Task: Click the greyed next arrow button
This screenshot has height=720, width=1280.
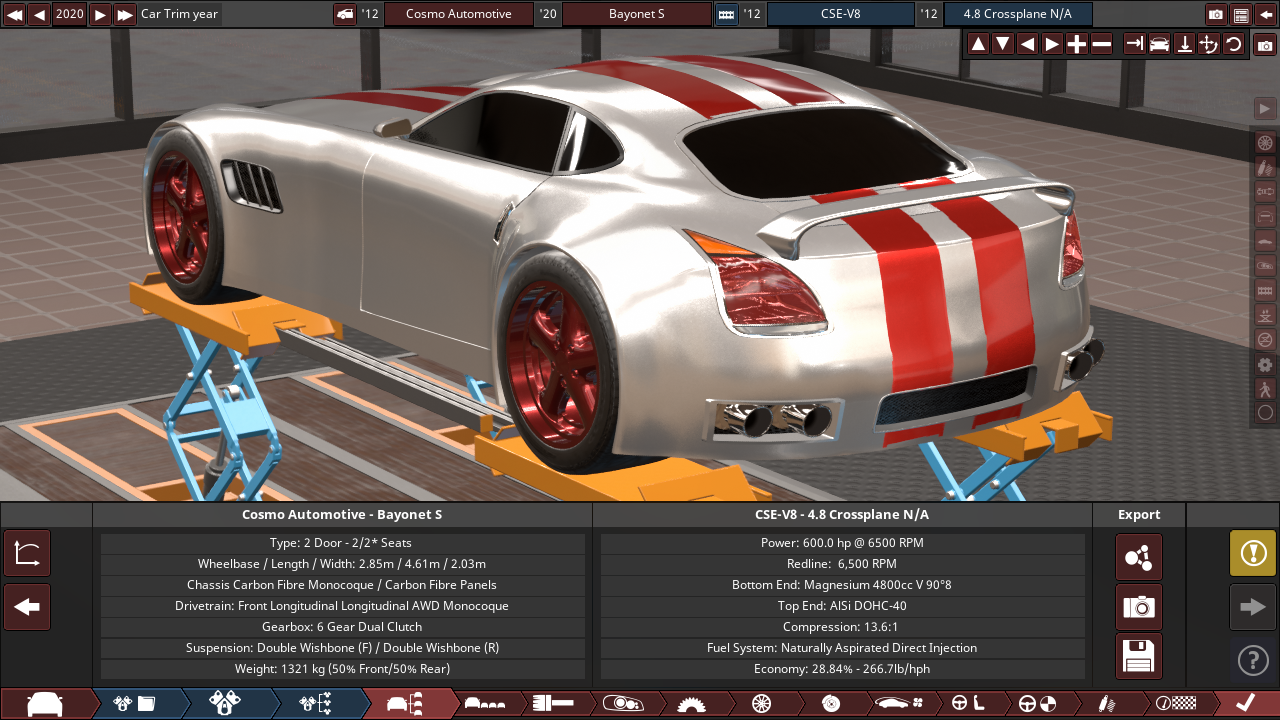Action: pos(1253,607)
